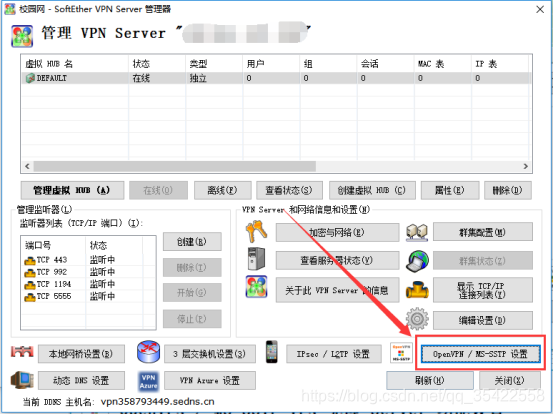Open IPsec / L2TP 设置
The image size is (554, 414).
[334, 354]
